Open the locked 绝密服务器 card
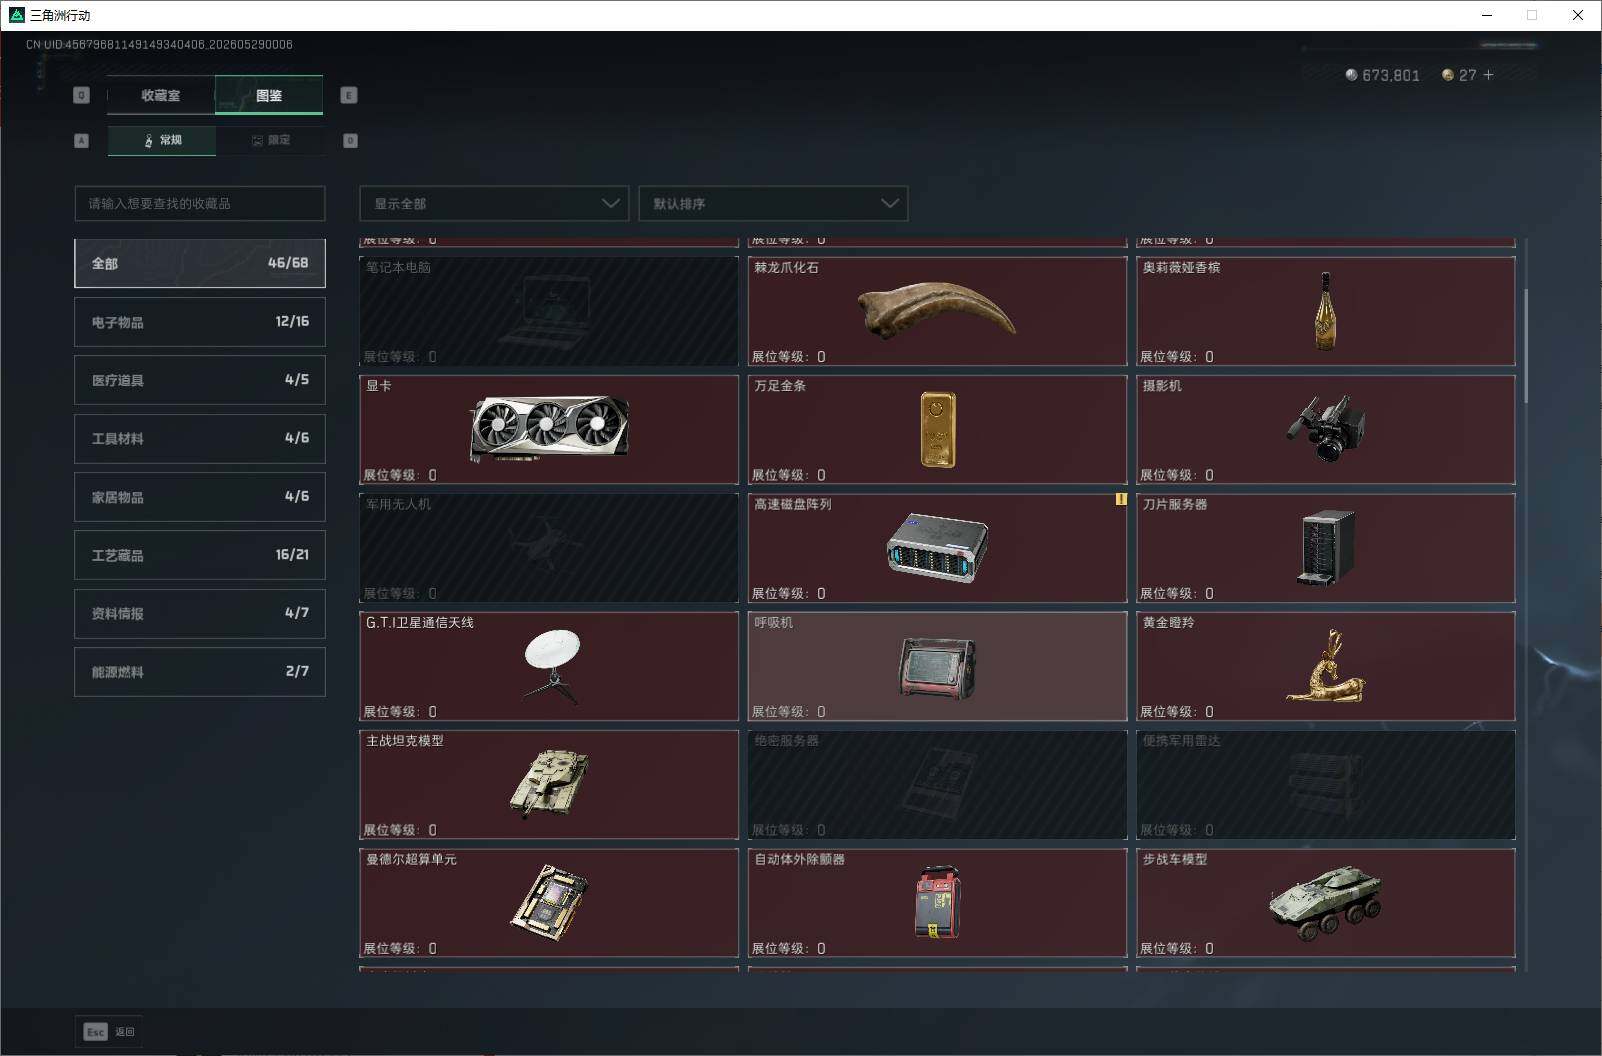 937,785
